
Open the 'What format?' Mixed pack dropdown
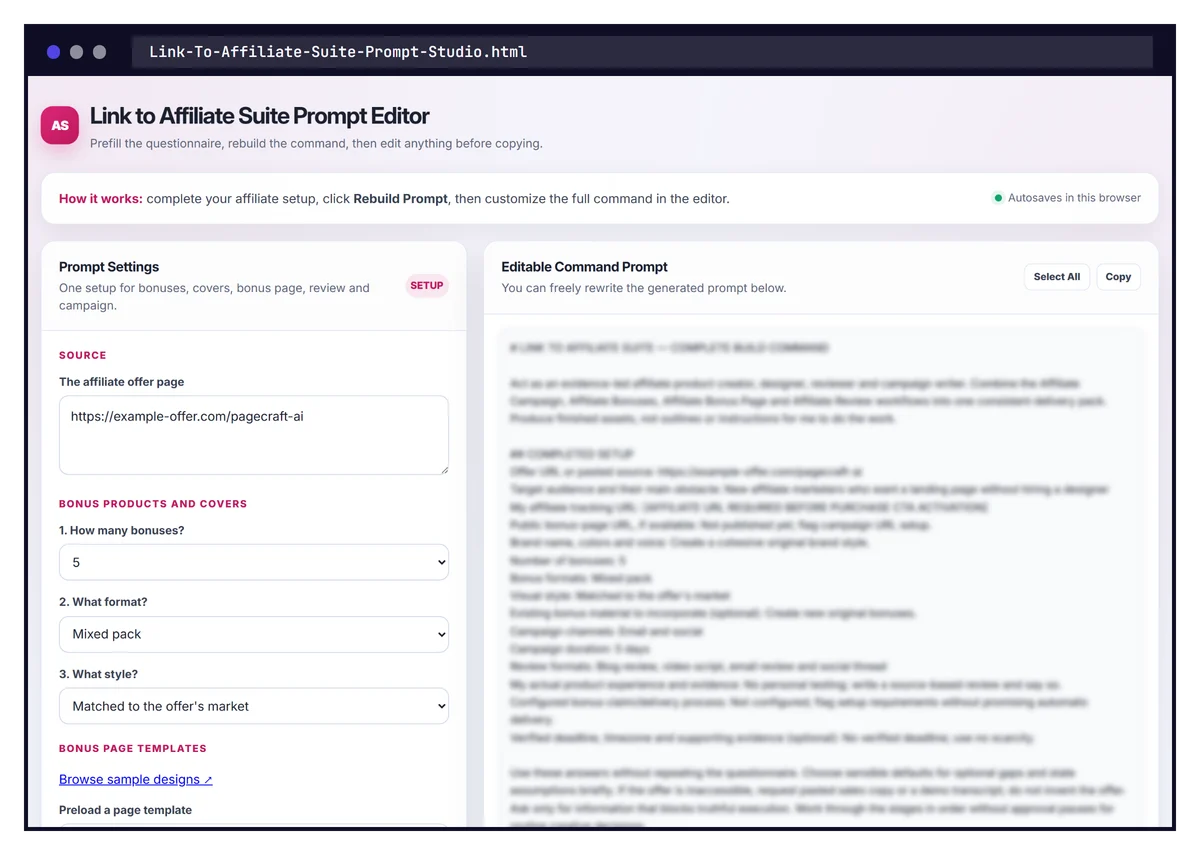[254, 634]
